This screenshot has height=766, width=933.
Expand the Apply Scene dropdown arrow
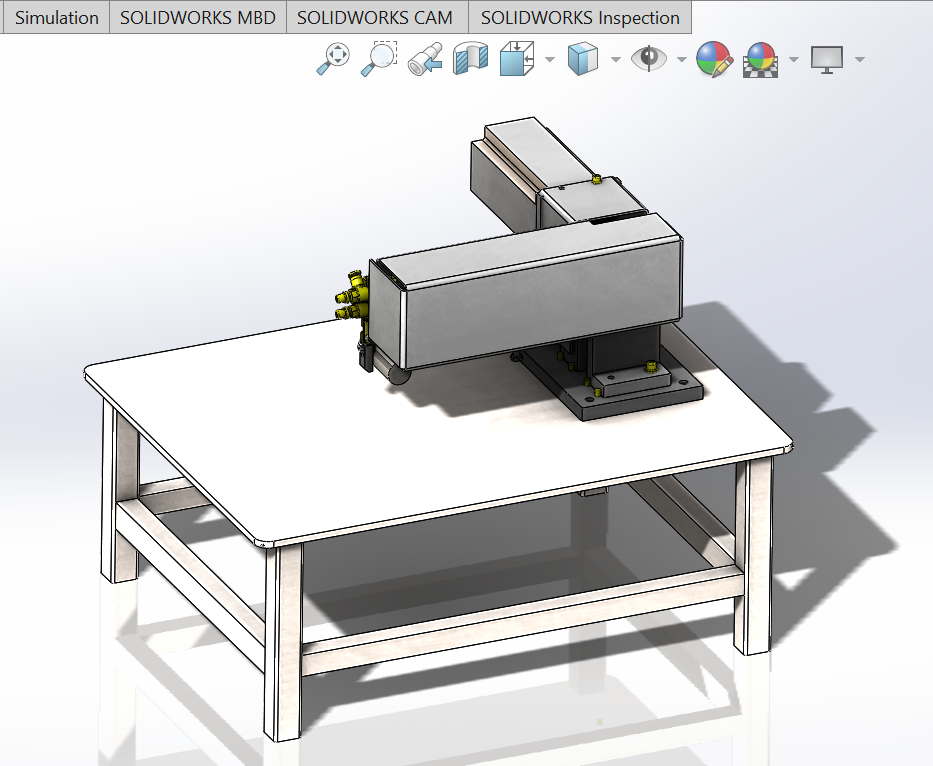coord(793,60)
